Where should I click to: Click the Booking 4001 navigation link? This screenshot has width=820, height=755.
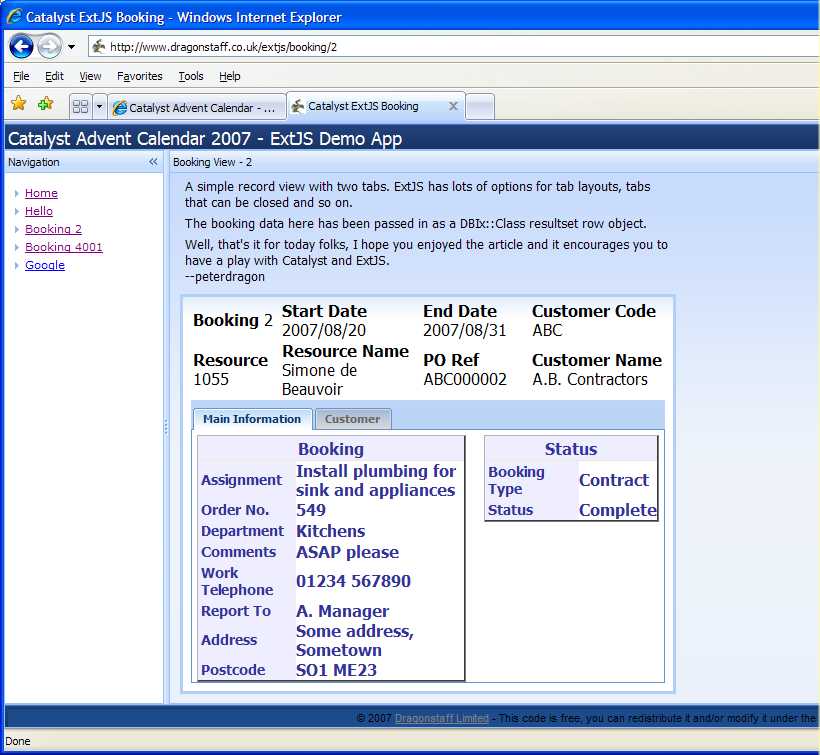(x=64, y=247)
